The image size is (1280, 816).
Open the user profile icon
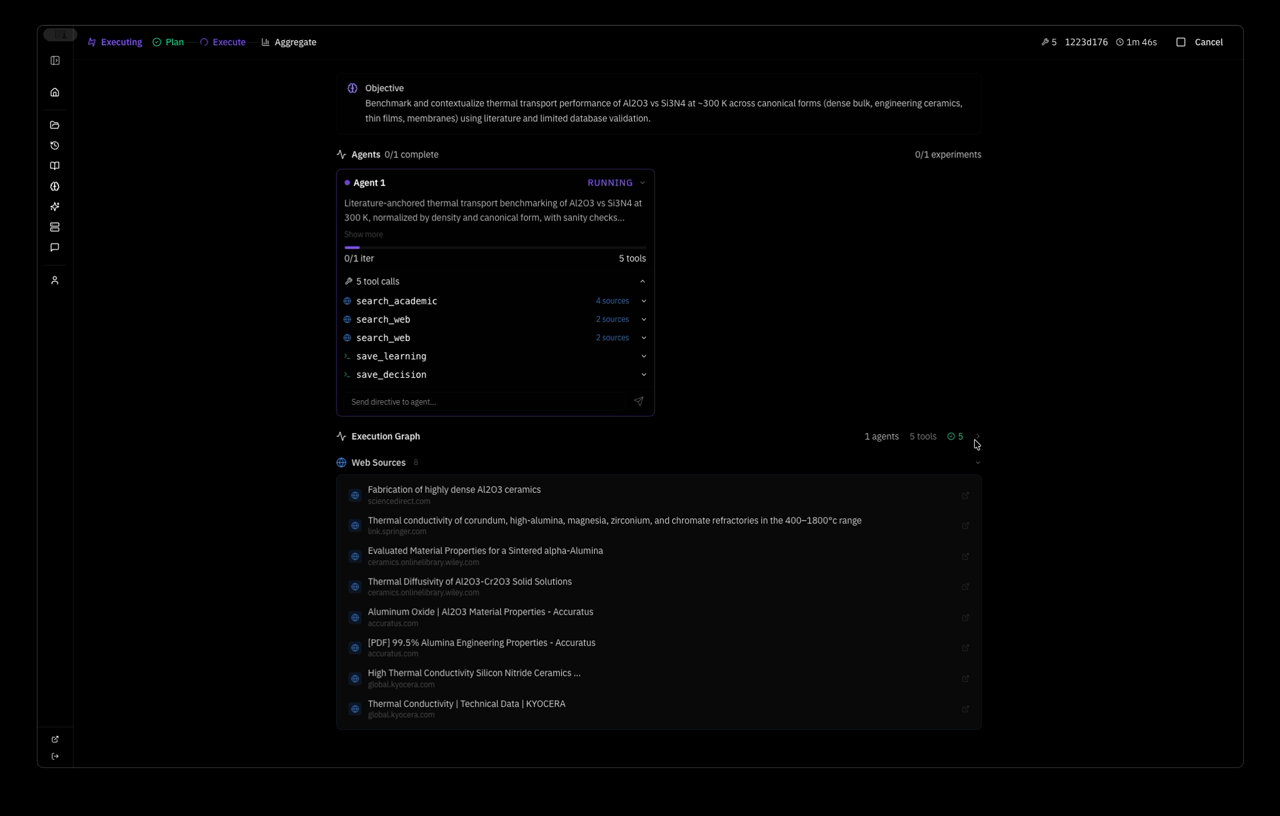[x=55, y=281]
